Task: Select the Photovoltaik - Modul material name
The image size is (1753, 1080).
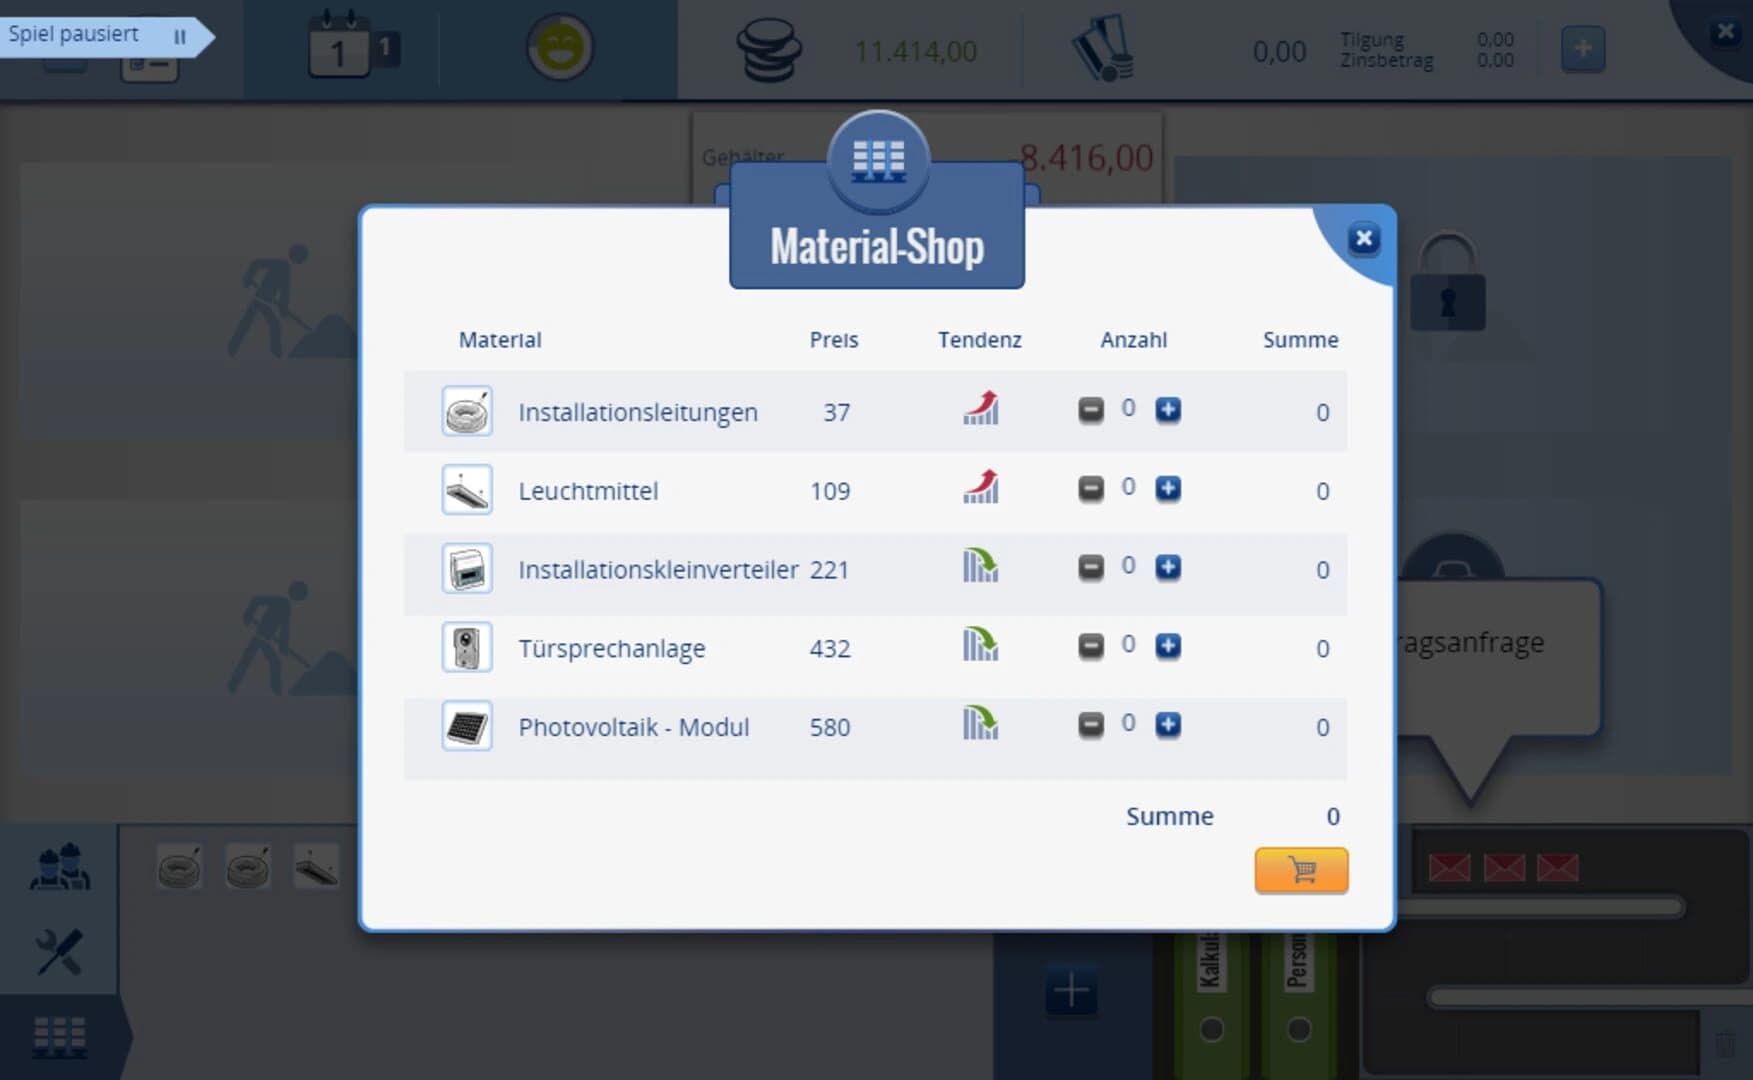Action: click(x=634, y=727)
